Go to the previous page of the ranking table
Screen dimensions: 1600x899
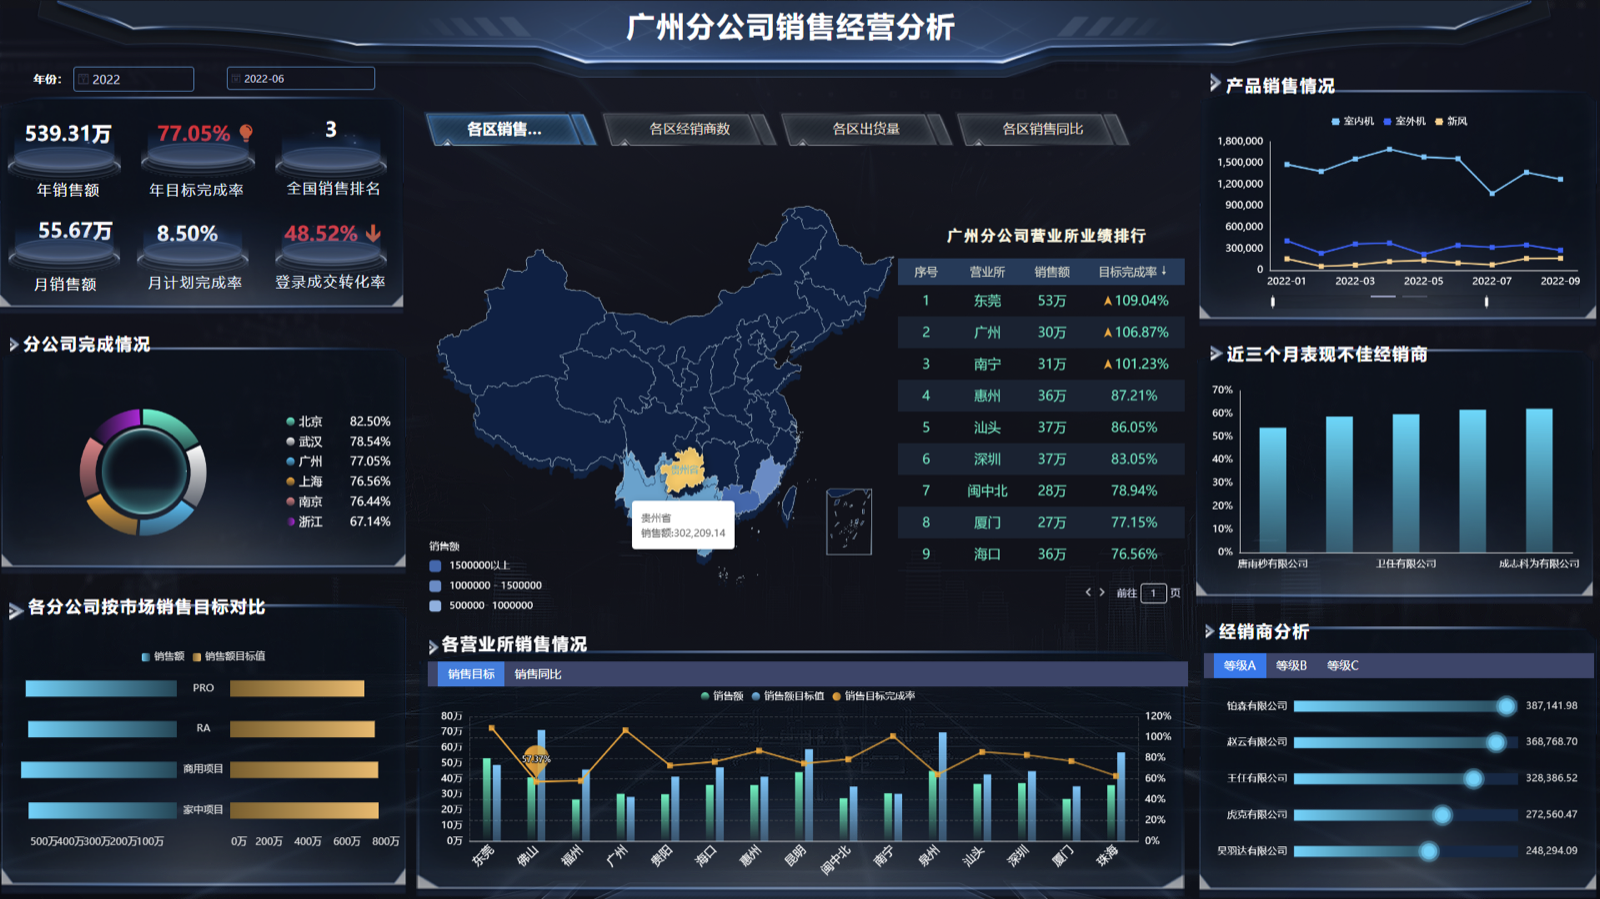tap(1088, 593)
